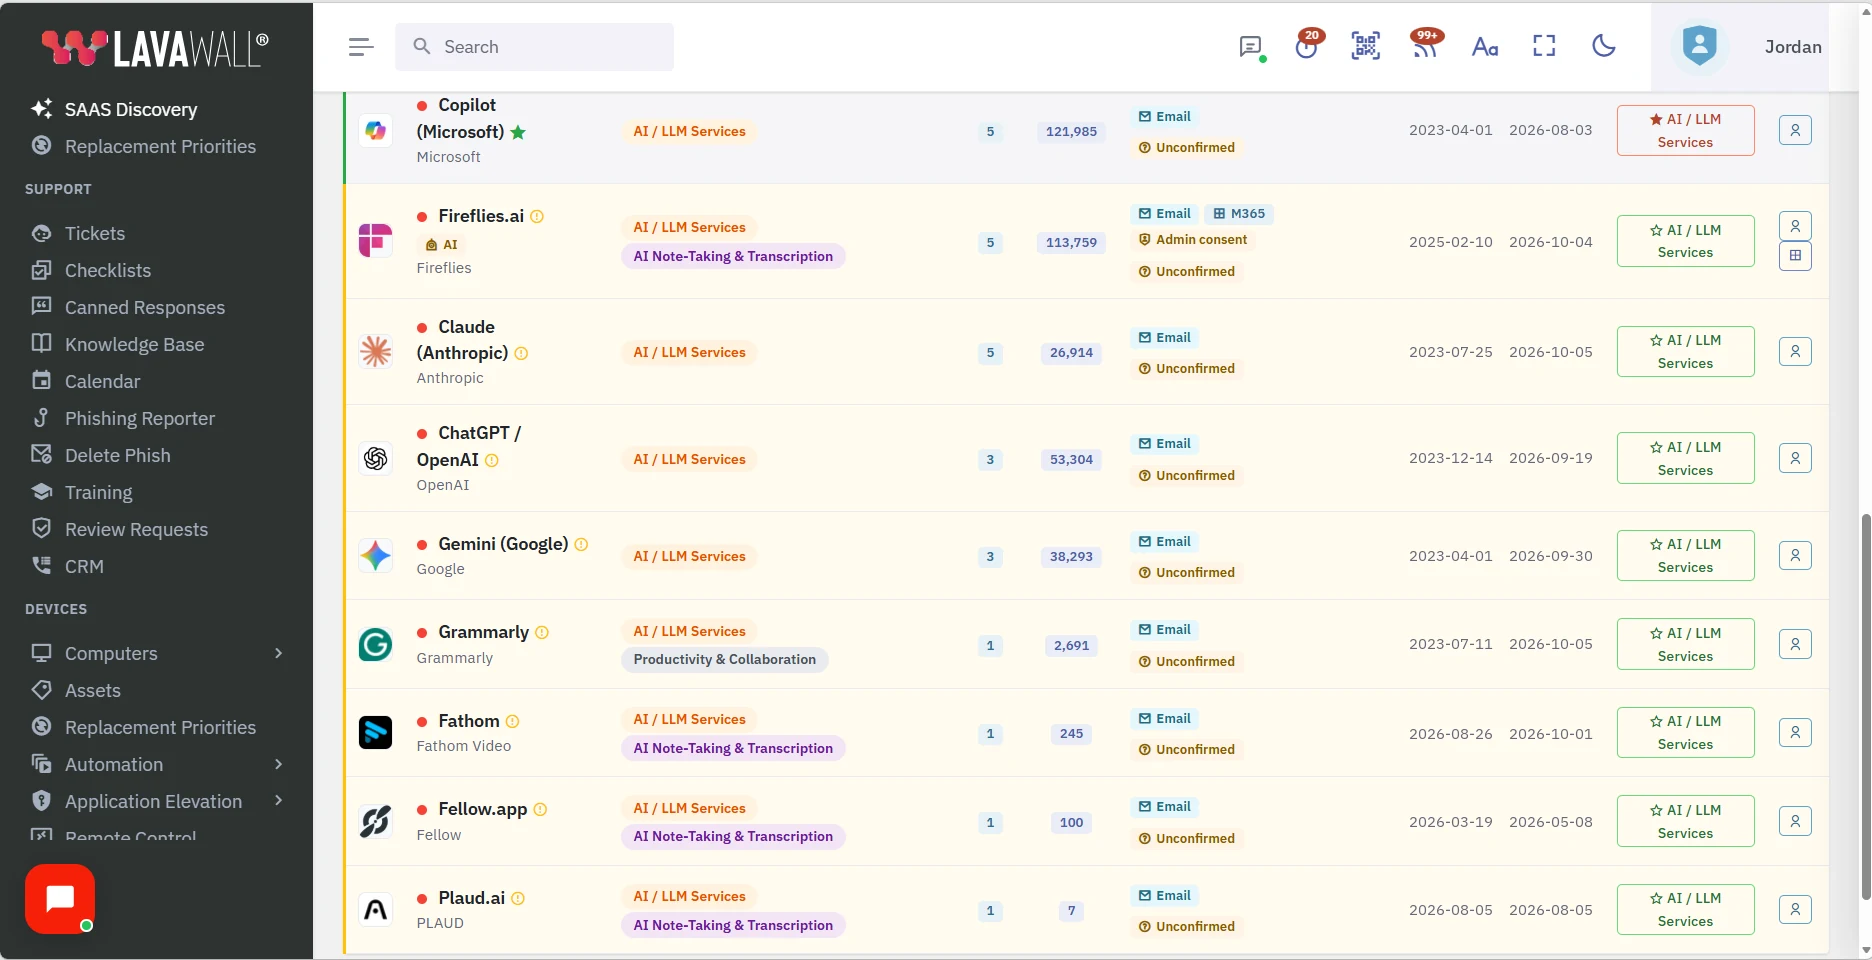
Task: Open Assets in the sidebar
Action: click(92, 690)
